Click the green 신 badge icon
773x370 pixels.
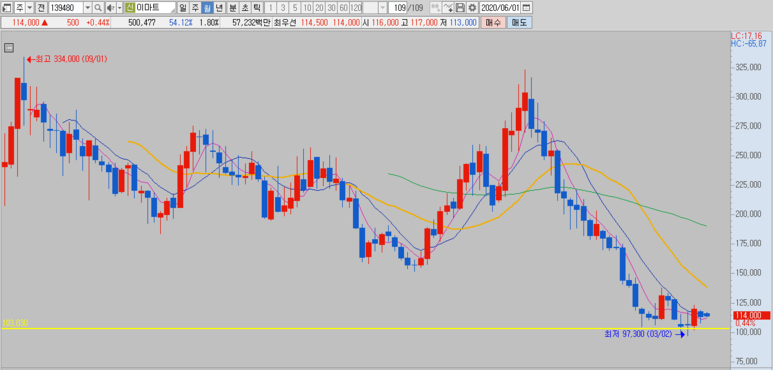[x=129, y=7]
